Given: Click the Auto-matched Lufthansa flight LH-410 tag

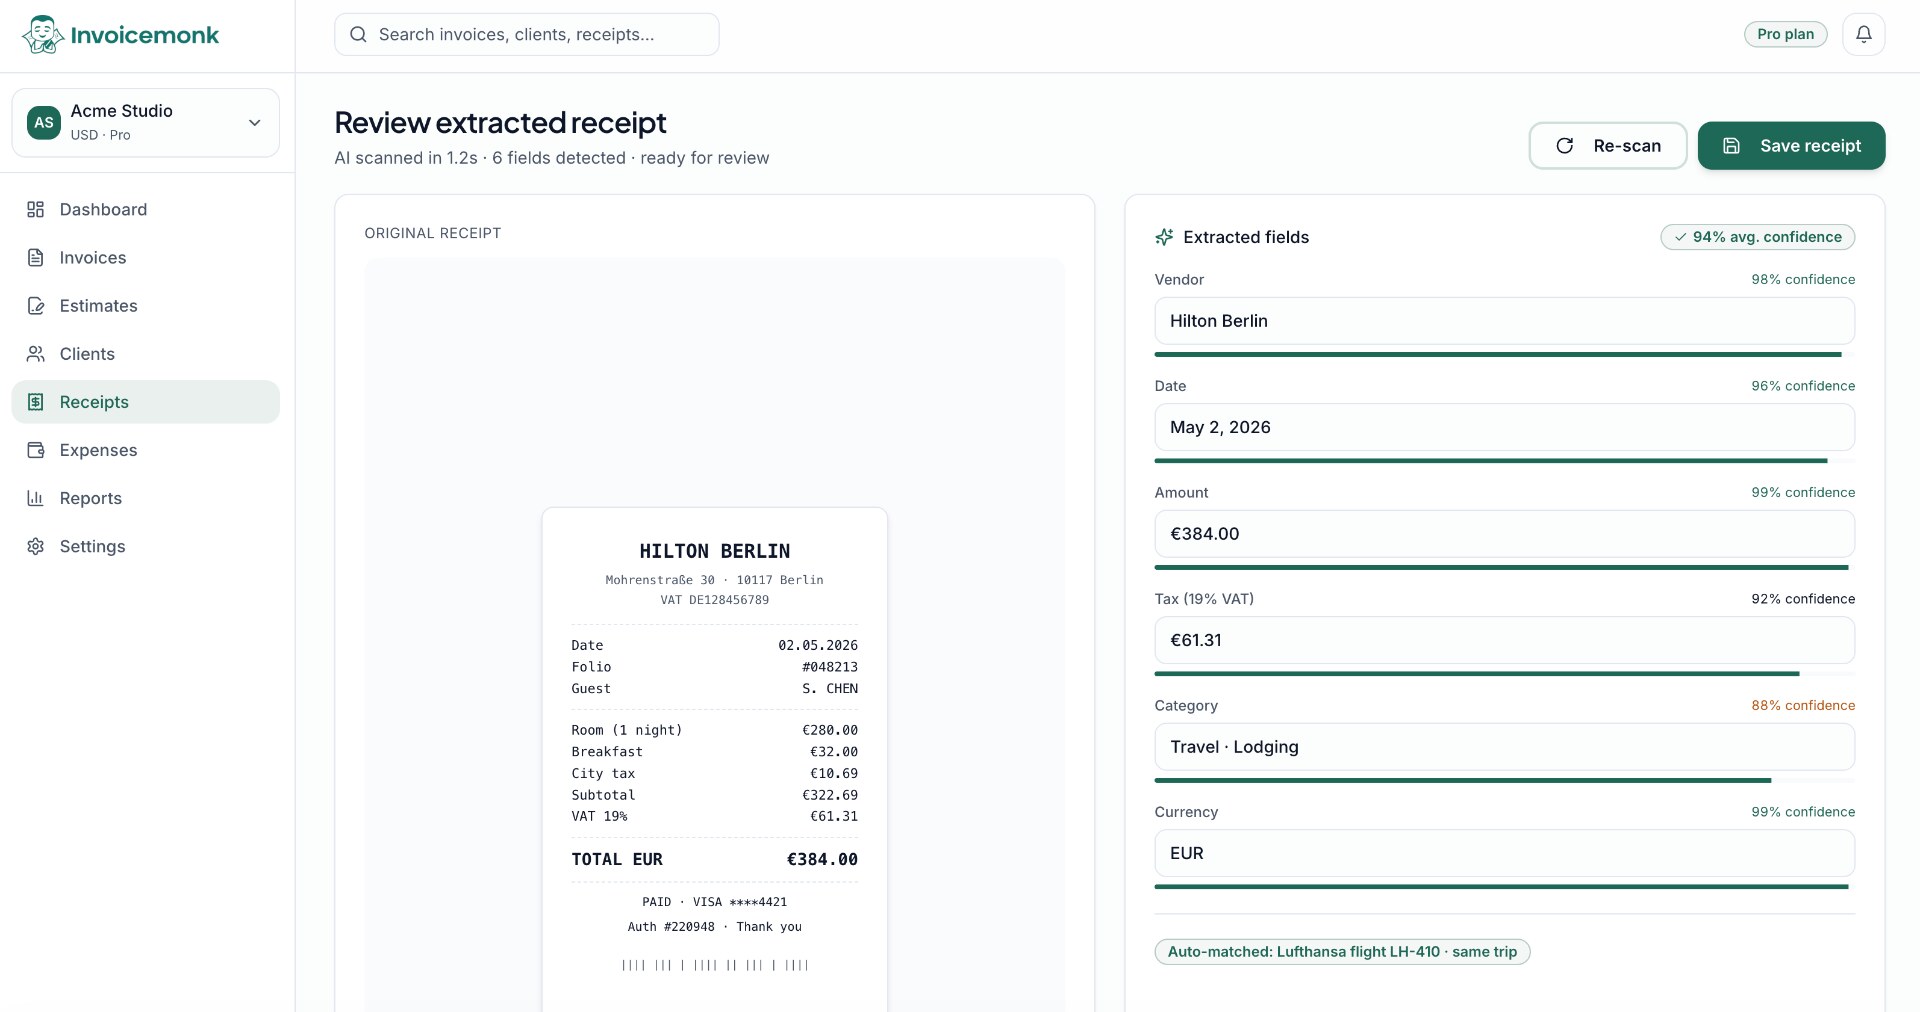Looking at the screenshot, I should (1342, 951).
